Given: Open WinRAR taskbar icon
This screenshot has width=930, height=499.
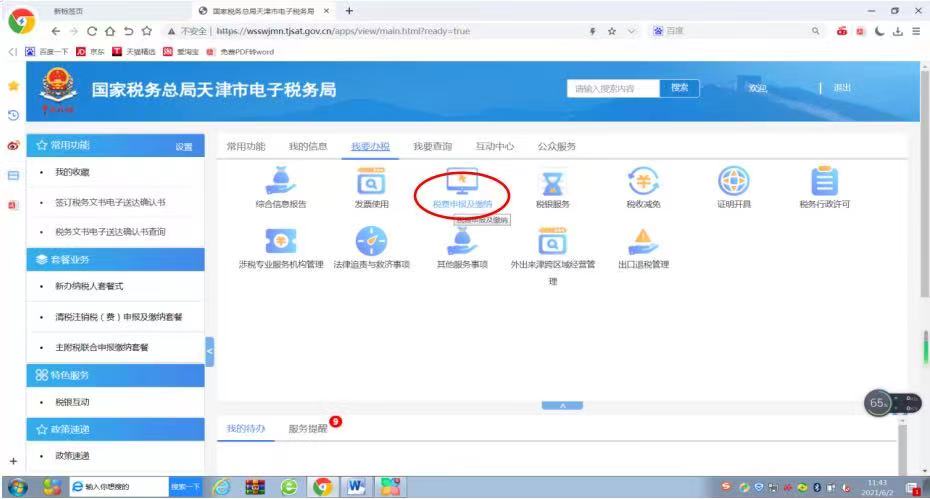Looking at the screenshot, I should coord(255,487).
